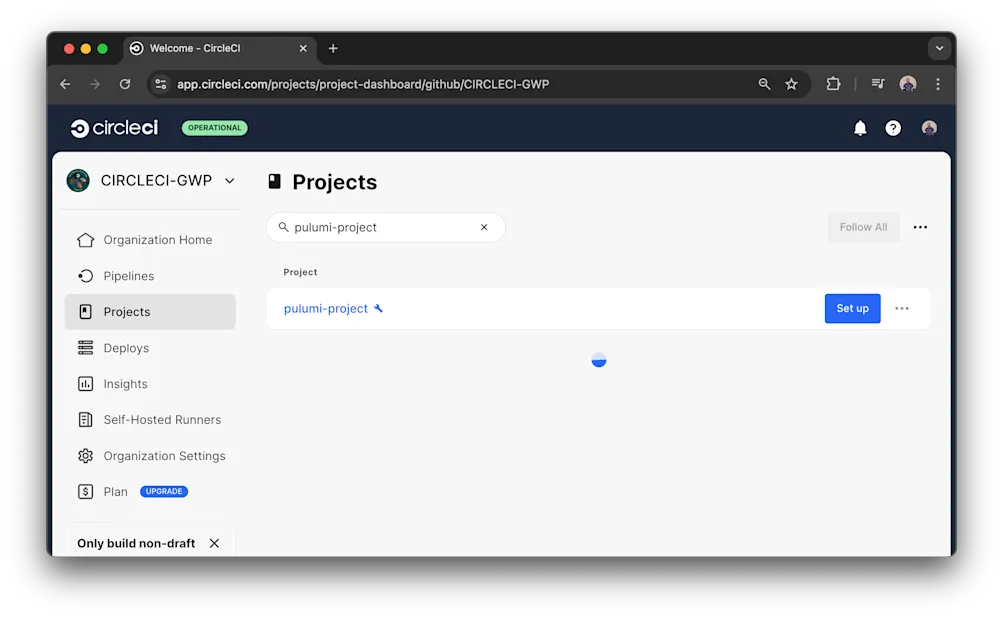Open the Insights panel icon

pos(85,384)
